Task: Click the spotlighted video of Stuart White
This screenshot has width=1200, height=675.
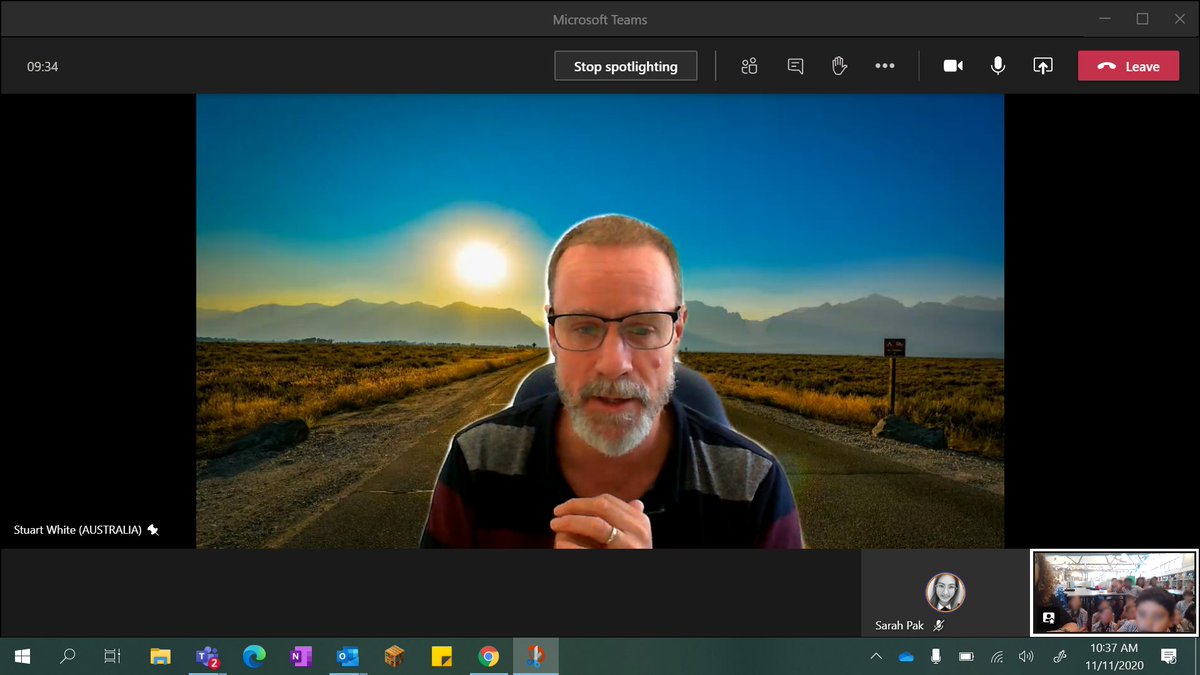Action: [600, 321]
